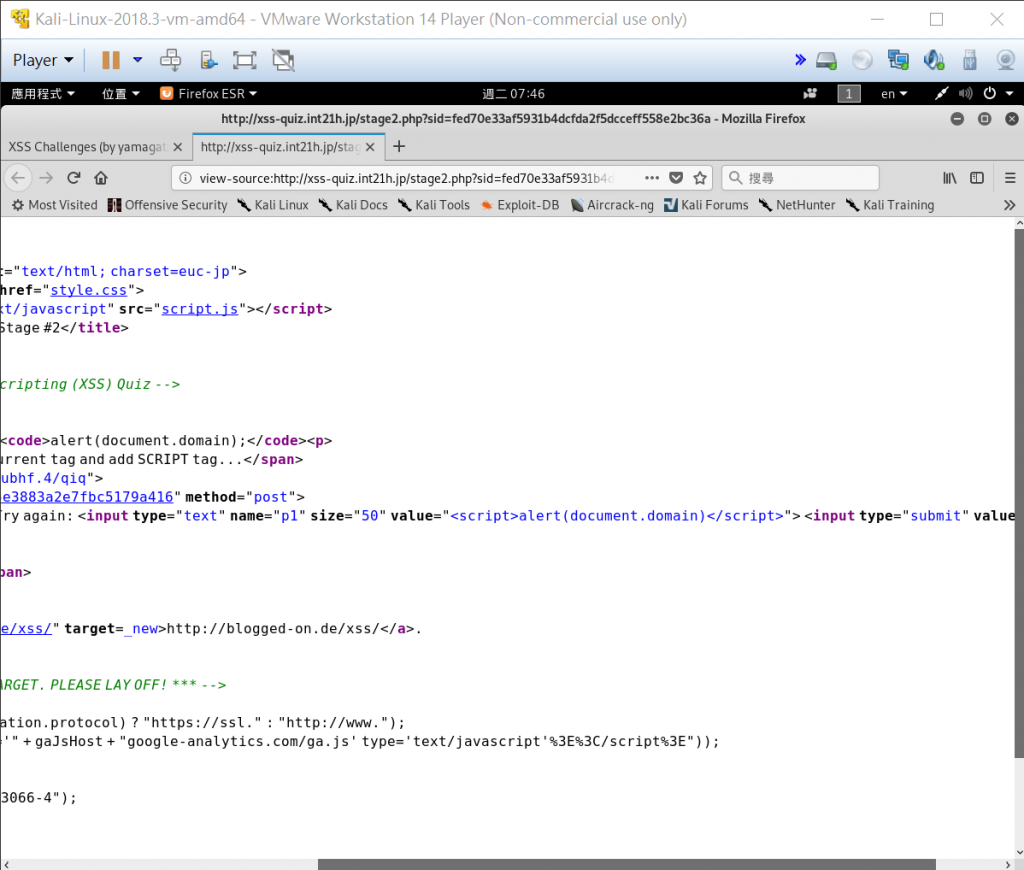Open the 位置 places menu
Viewport: 1024px width, 870px height.
click(121, 93)
